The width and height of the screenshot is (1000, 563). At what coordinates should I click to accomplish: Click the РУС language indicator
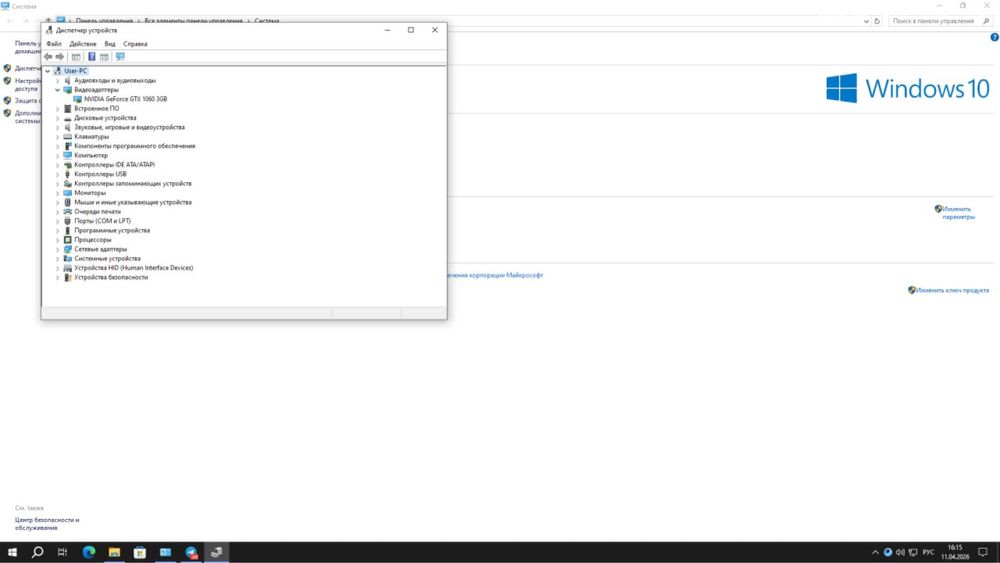click(x=929, y=552)
